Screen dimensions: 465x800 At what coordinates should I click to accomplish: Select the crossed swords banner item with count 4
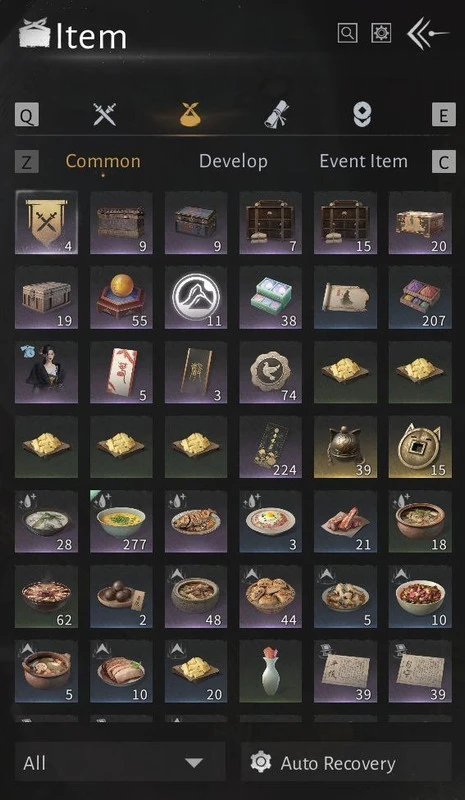pos(46,222)
